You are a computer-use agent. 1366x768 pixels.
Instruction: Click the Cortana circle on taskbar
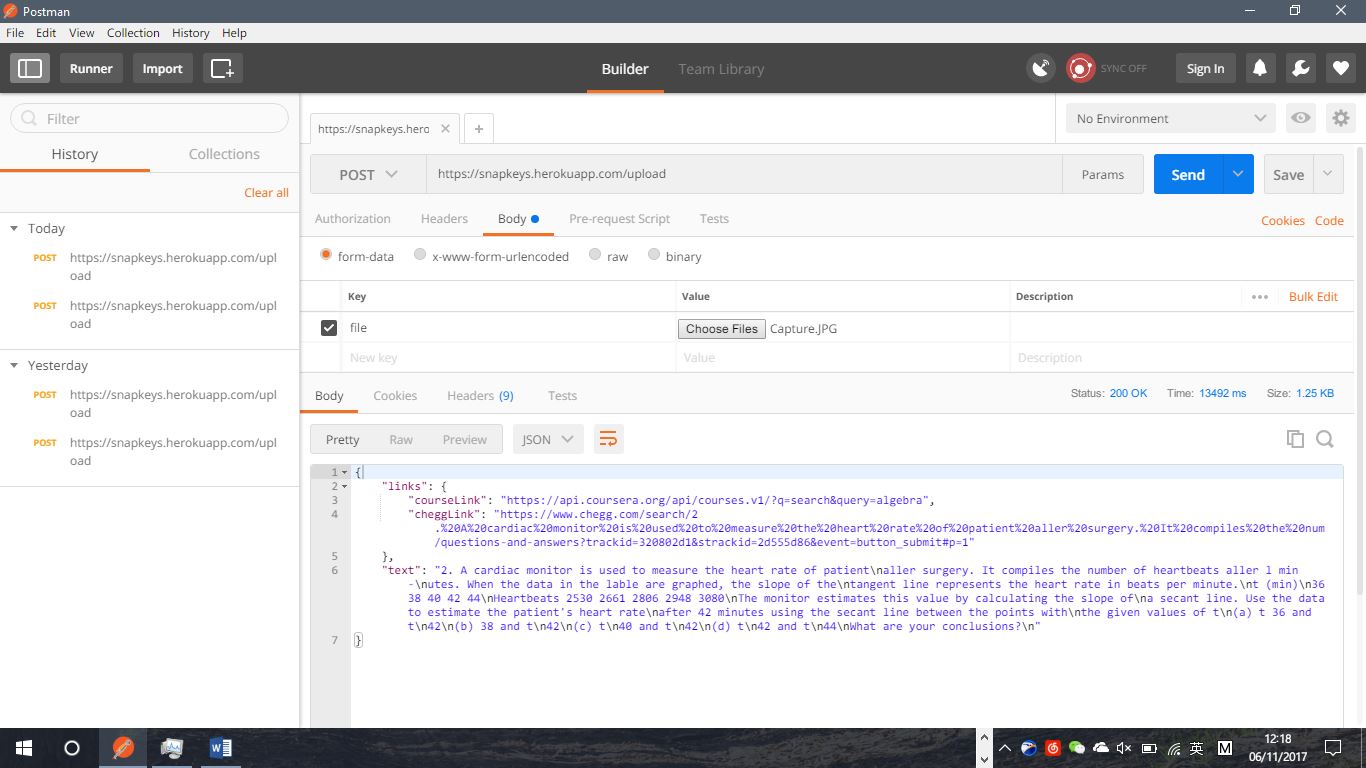point(72,748)
